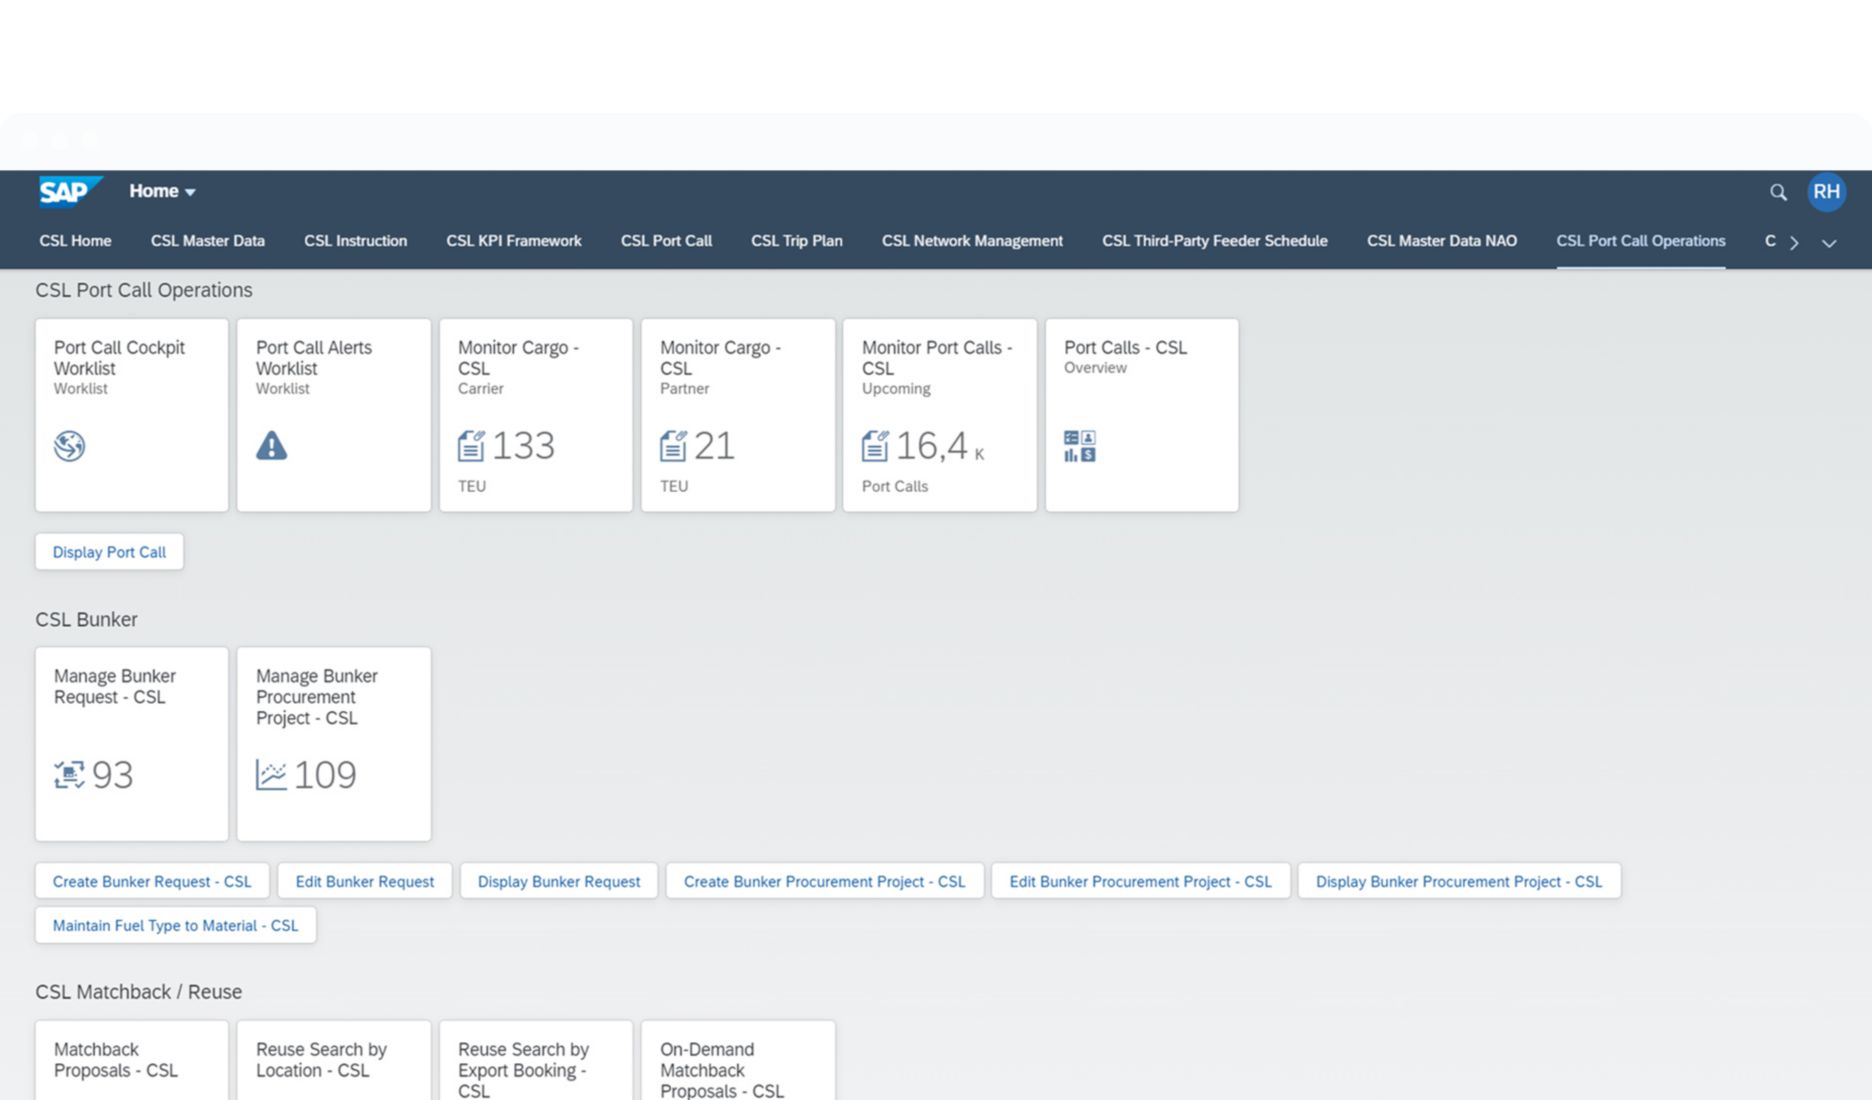The width and height of the screenshot is (1872, 1100).
Task: Switch to the CSL Network Management tab
Action: click(x=971, y=241)
